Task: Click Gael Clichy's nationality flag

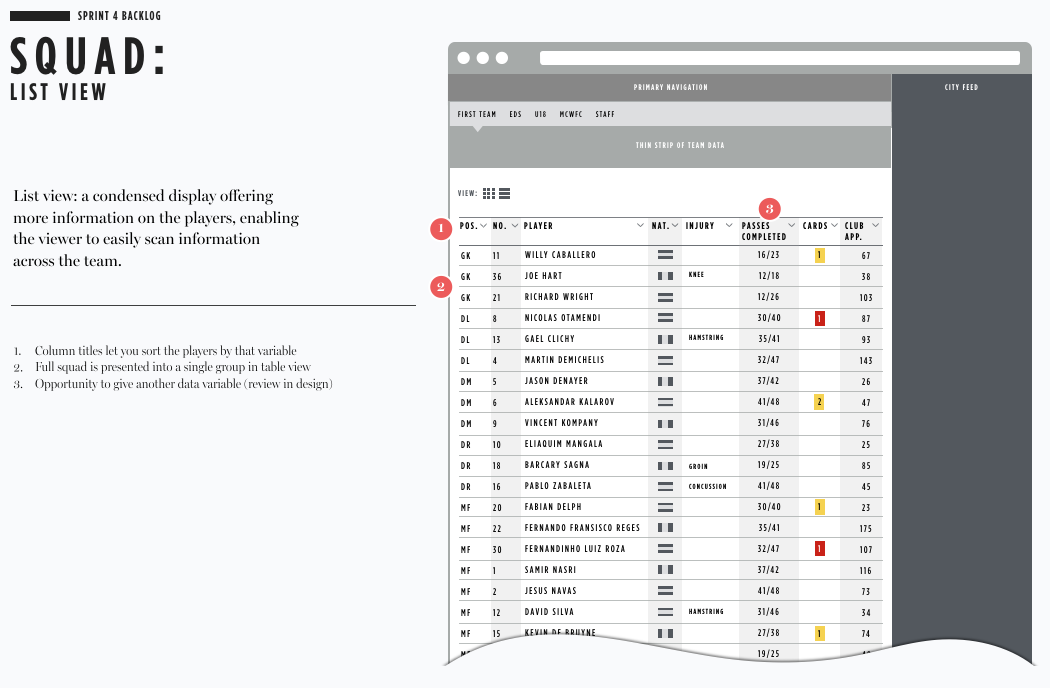Action: [x=665, y=339]
